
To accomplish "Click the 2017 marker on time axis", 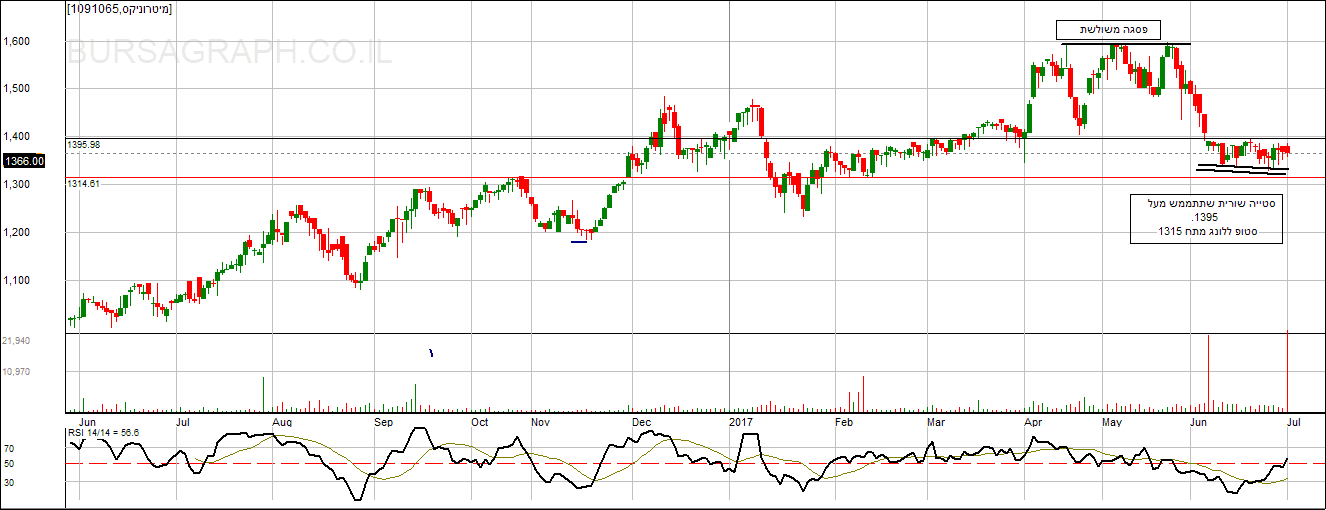I will click(741, 422).
